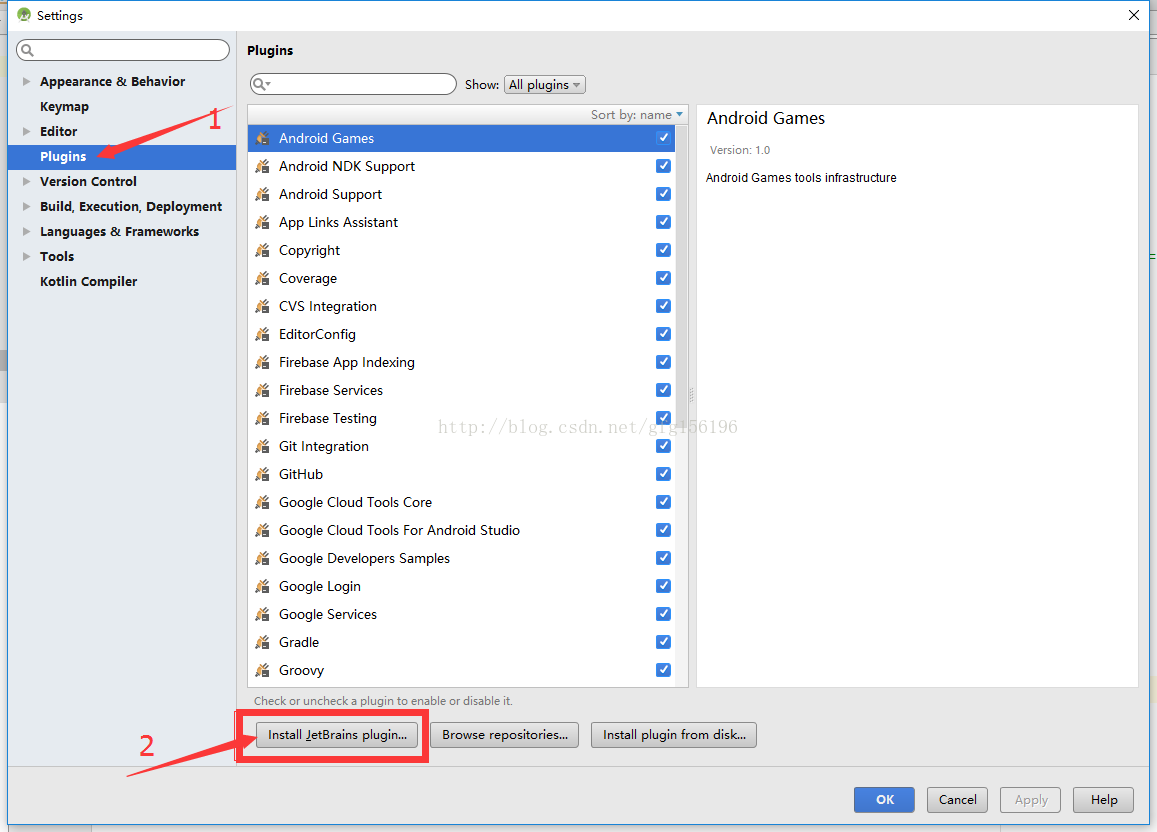Click the Google Developers Samples plugin icon

262,558
